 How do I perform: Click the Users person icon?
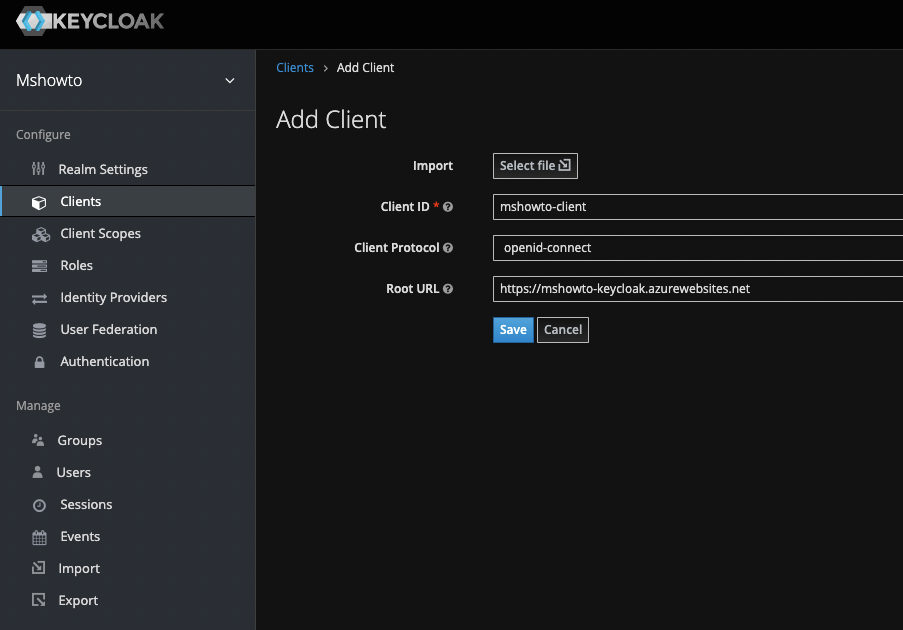37,472
